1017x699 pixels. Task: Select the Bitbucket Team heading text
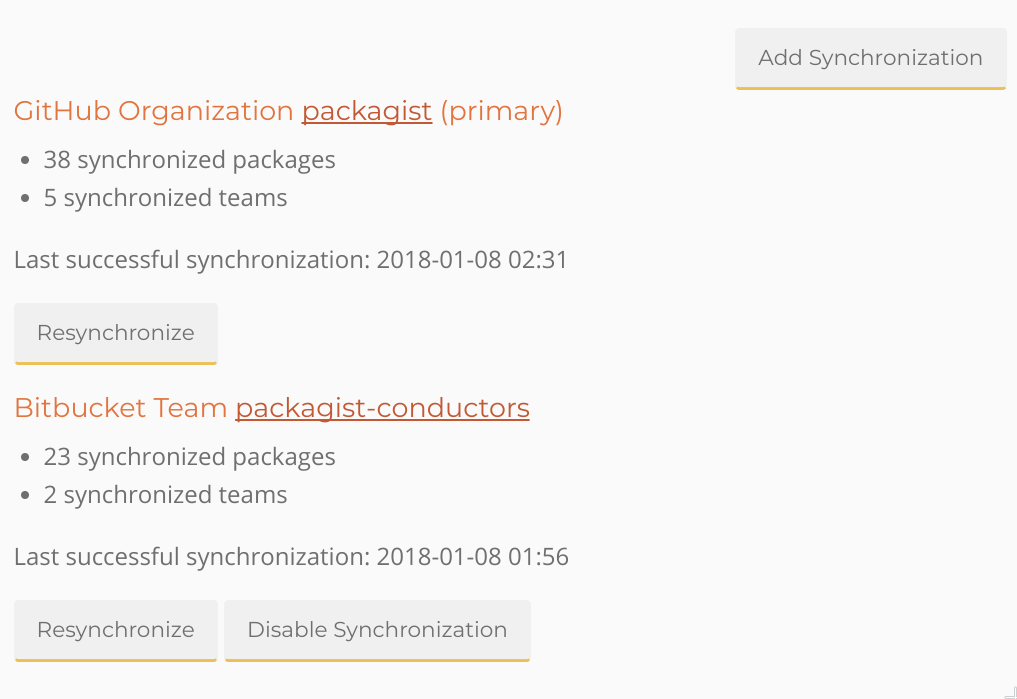pyautogui.click(x=120, y=408)
